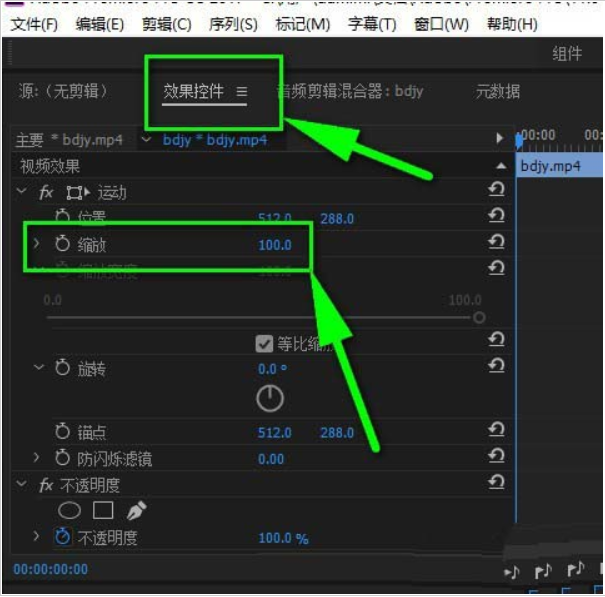Reset the 缩放宽度 parameter

point(496,268)
